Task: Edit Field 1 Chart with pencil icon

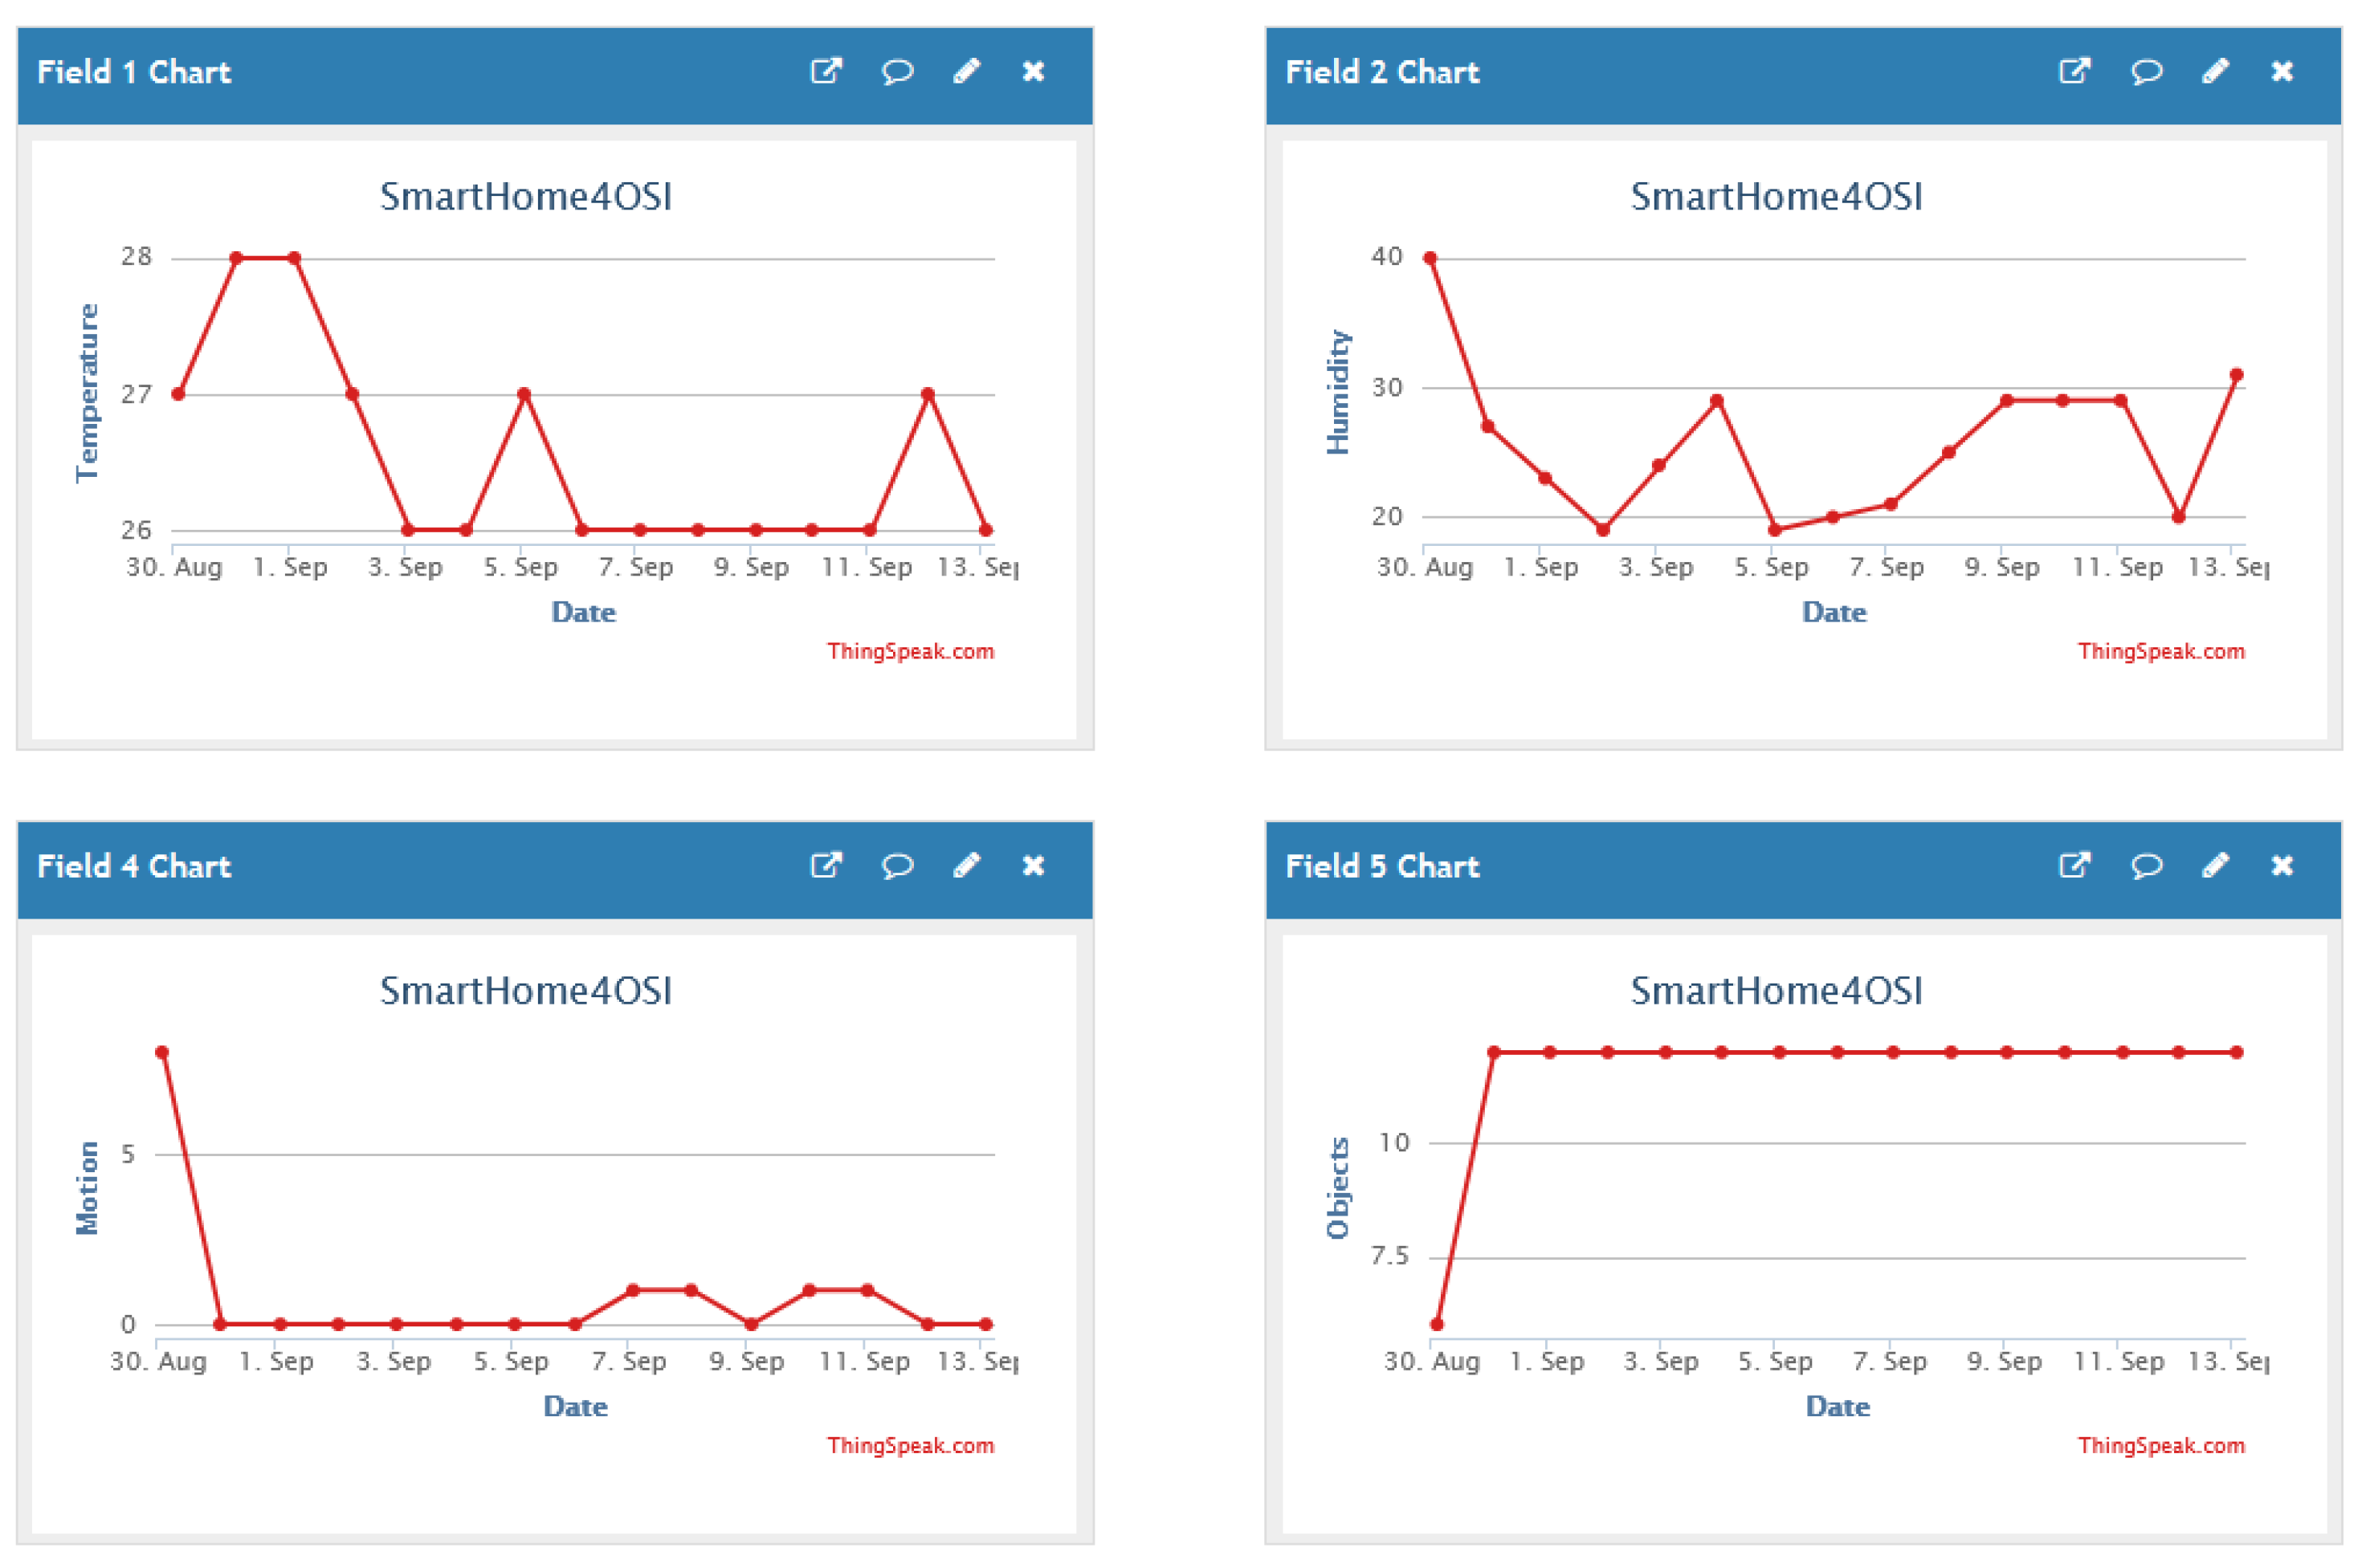Action: pyautogui.click(x=966, y=71)
